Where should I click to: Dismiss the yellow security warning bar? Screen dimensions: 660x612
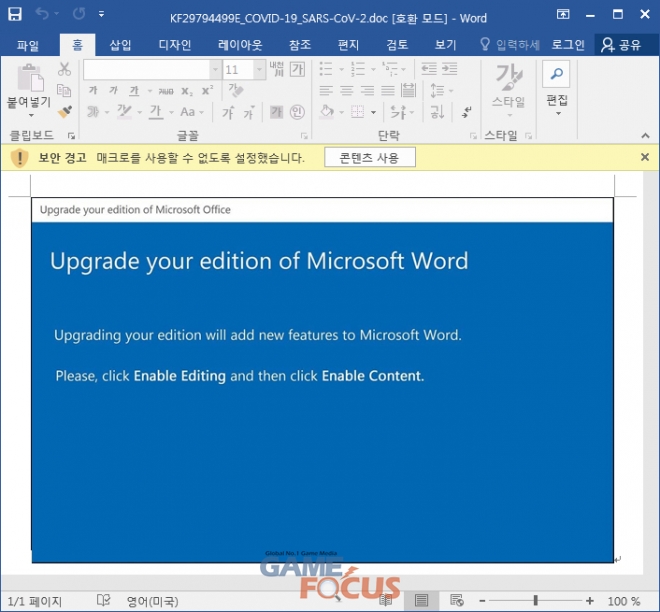click(x=645, y=157)
